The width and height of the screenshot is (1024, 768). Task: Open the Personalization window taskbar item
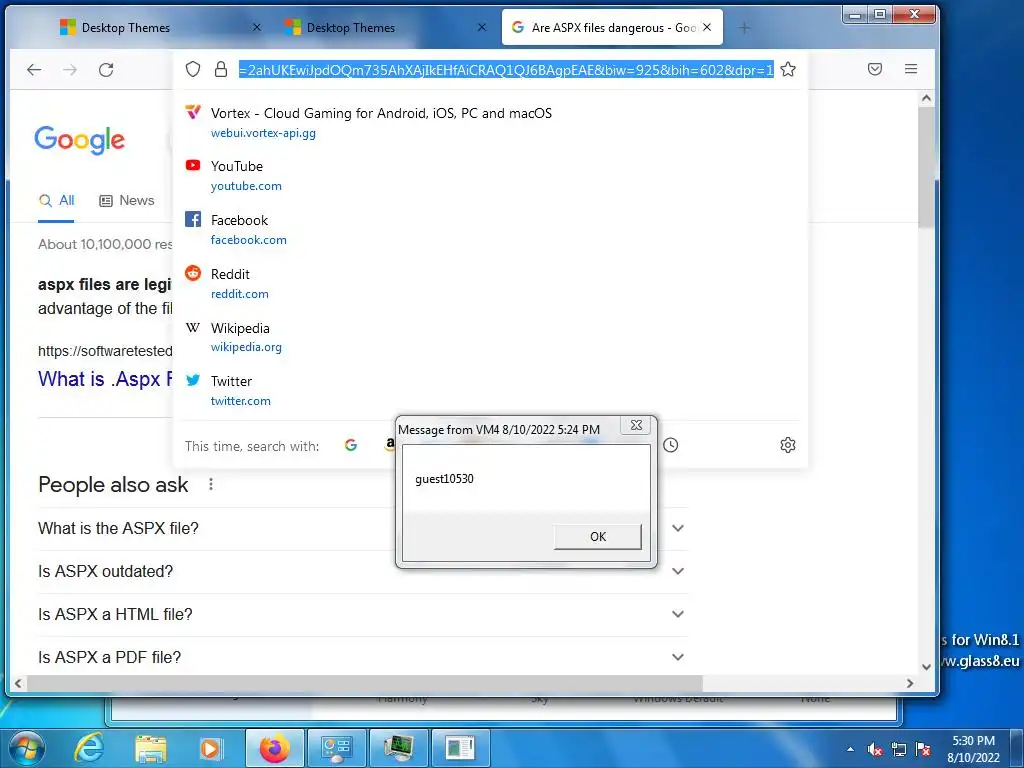click(x=460, y=748)
